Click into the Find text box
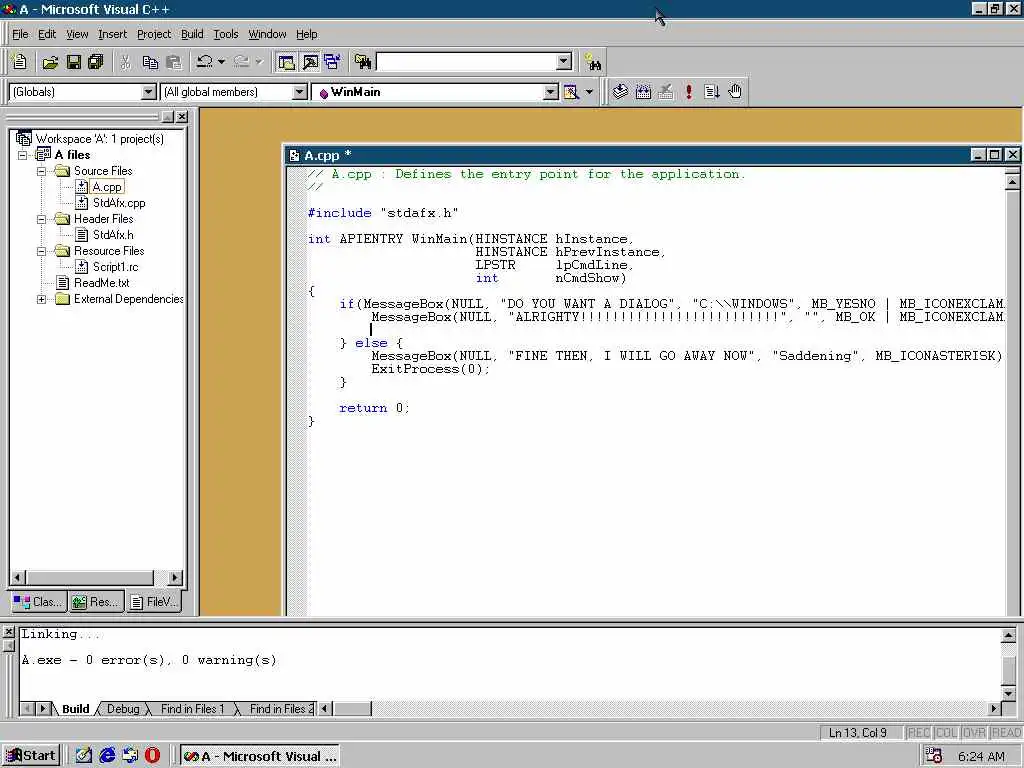 (x=466, y=62)
